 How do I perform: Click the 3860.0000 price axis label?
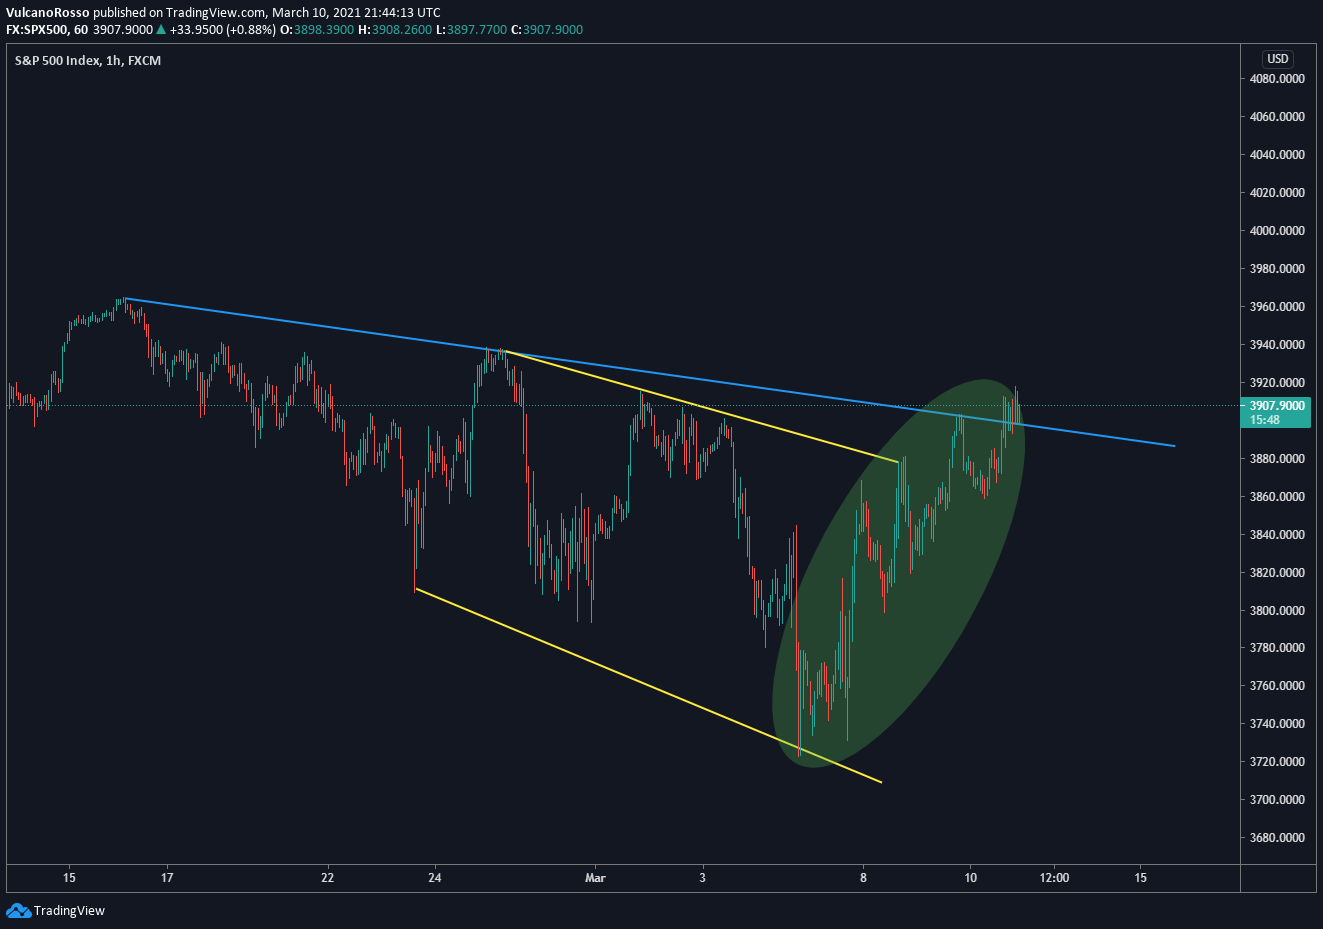coord(1277,497)
